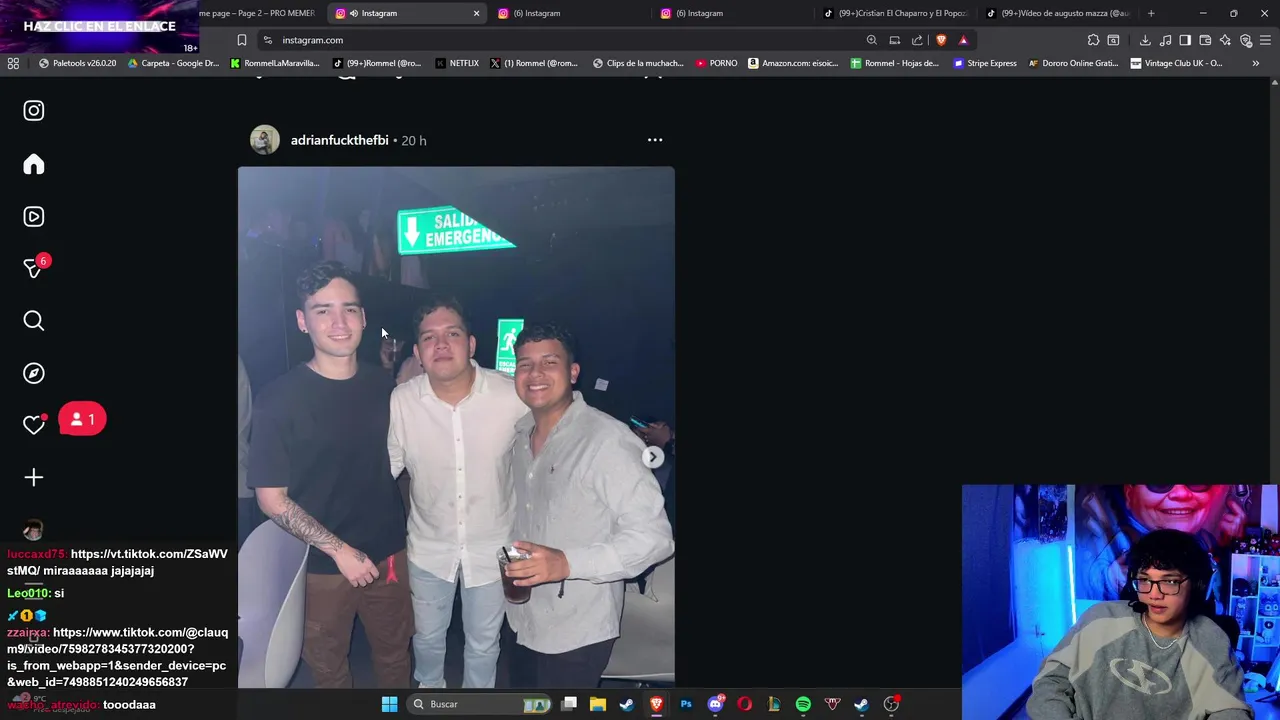
Task: Open OBS Studio from the taskbar
Action: click(x=891, y=704)
